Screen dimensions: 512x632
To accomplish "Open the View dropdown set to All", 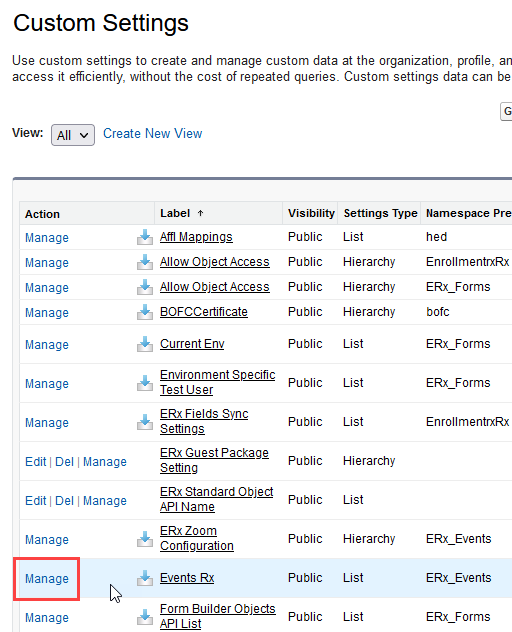I will 73,135.
